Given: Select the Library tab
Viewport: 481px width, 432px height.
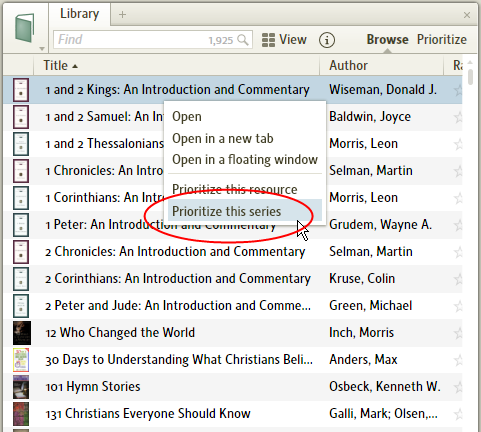Looking at the screenshot, I should pos(79,14).
